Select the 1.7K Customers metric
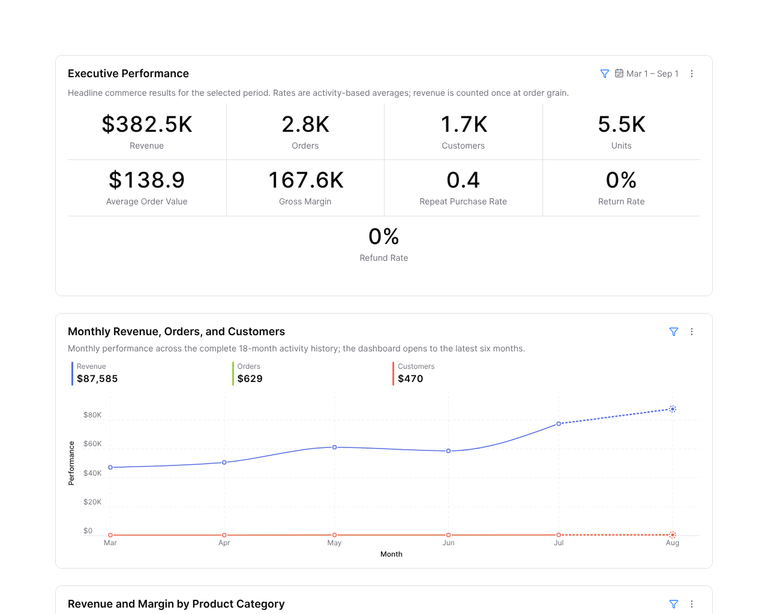 tap(463, 131)
